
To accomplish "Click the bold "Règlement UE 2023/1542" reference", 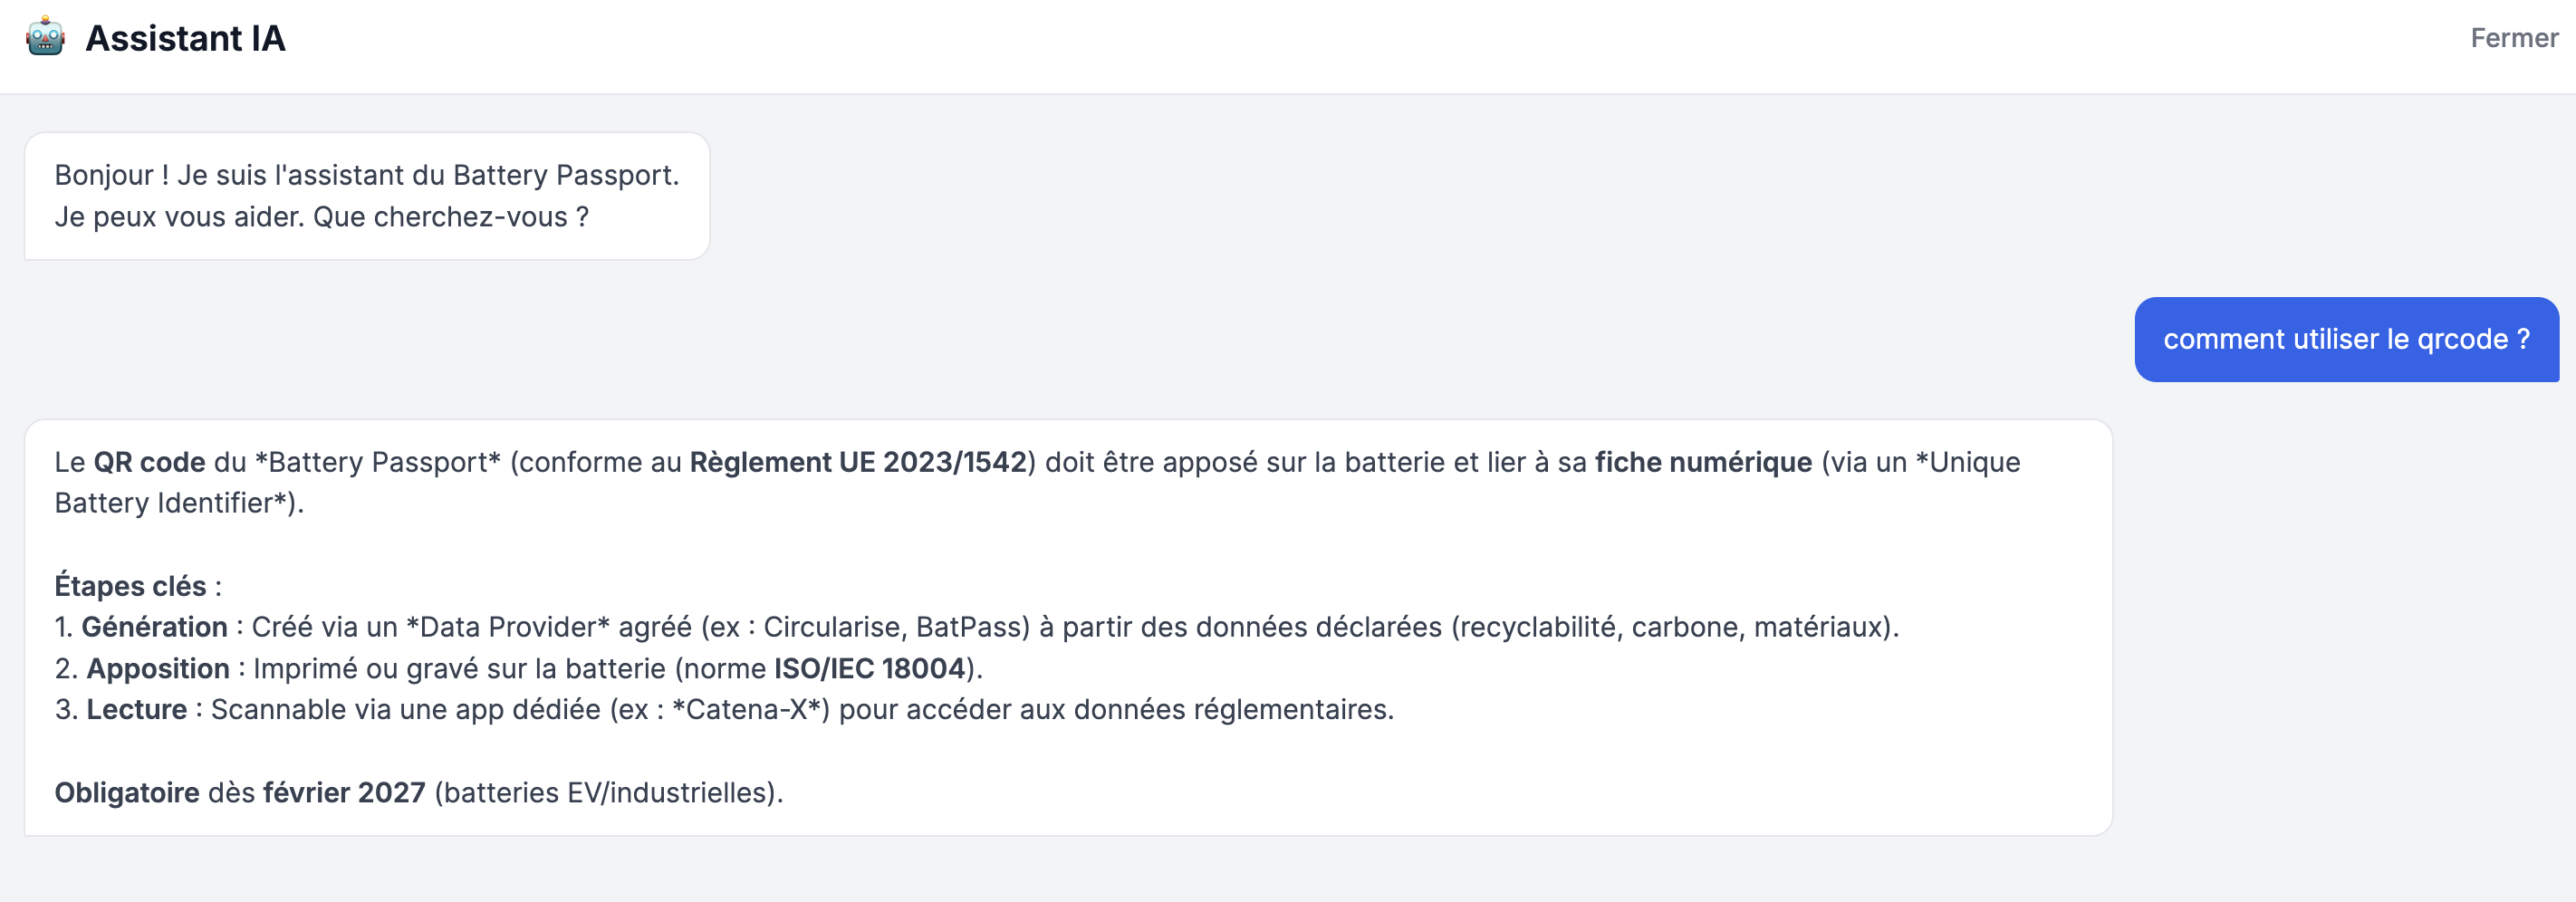I will click(858, 462).
